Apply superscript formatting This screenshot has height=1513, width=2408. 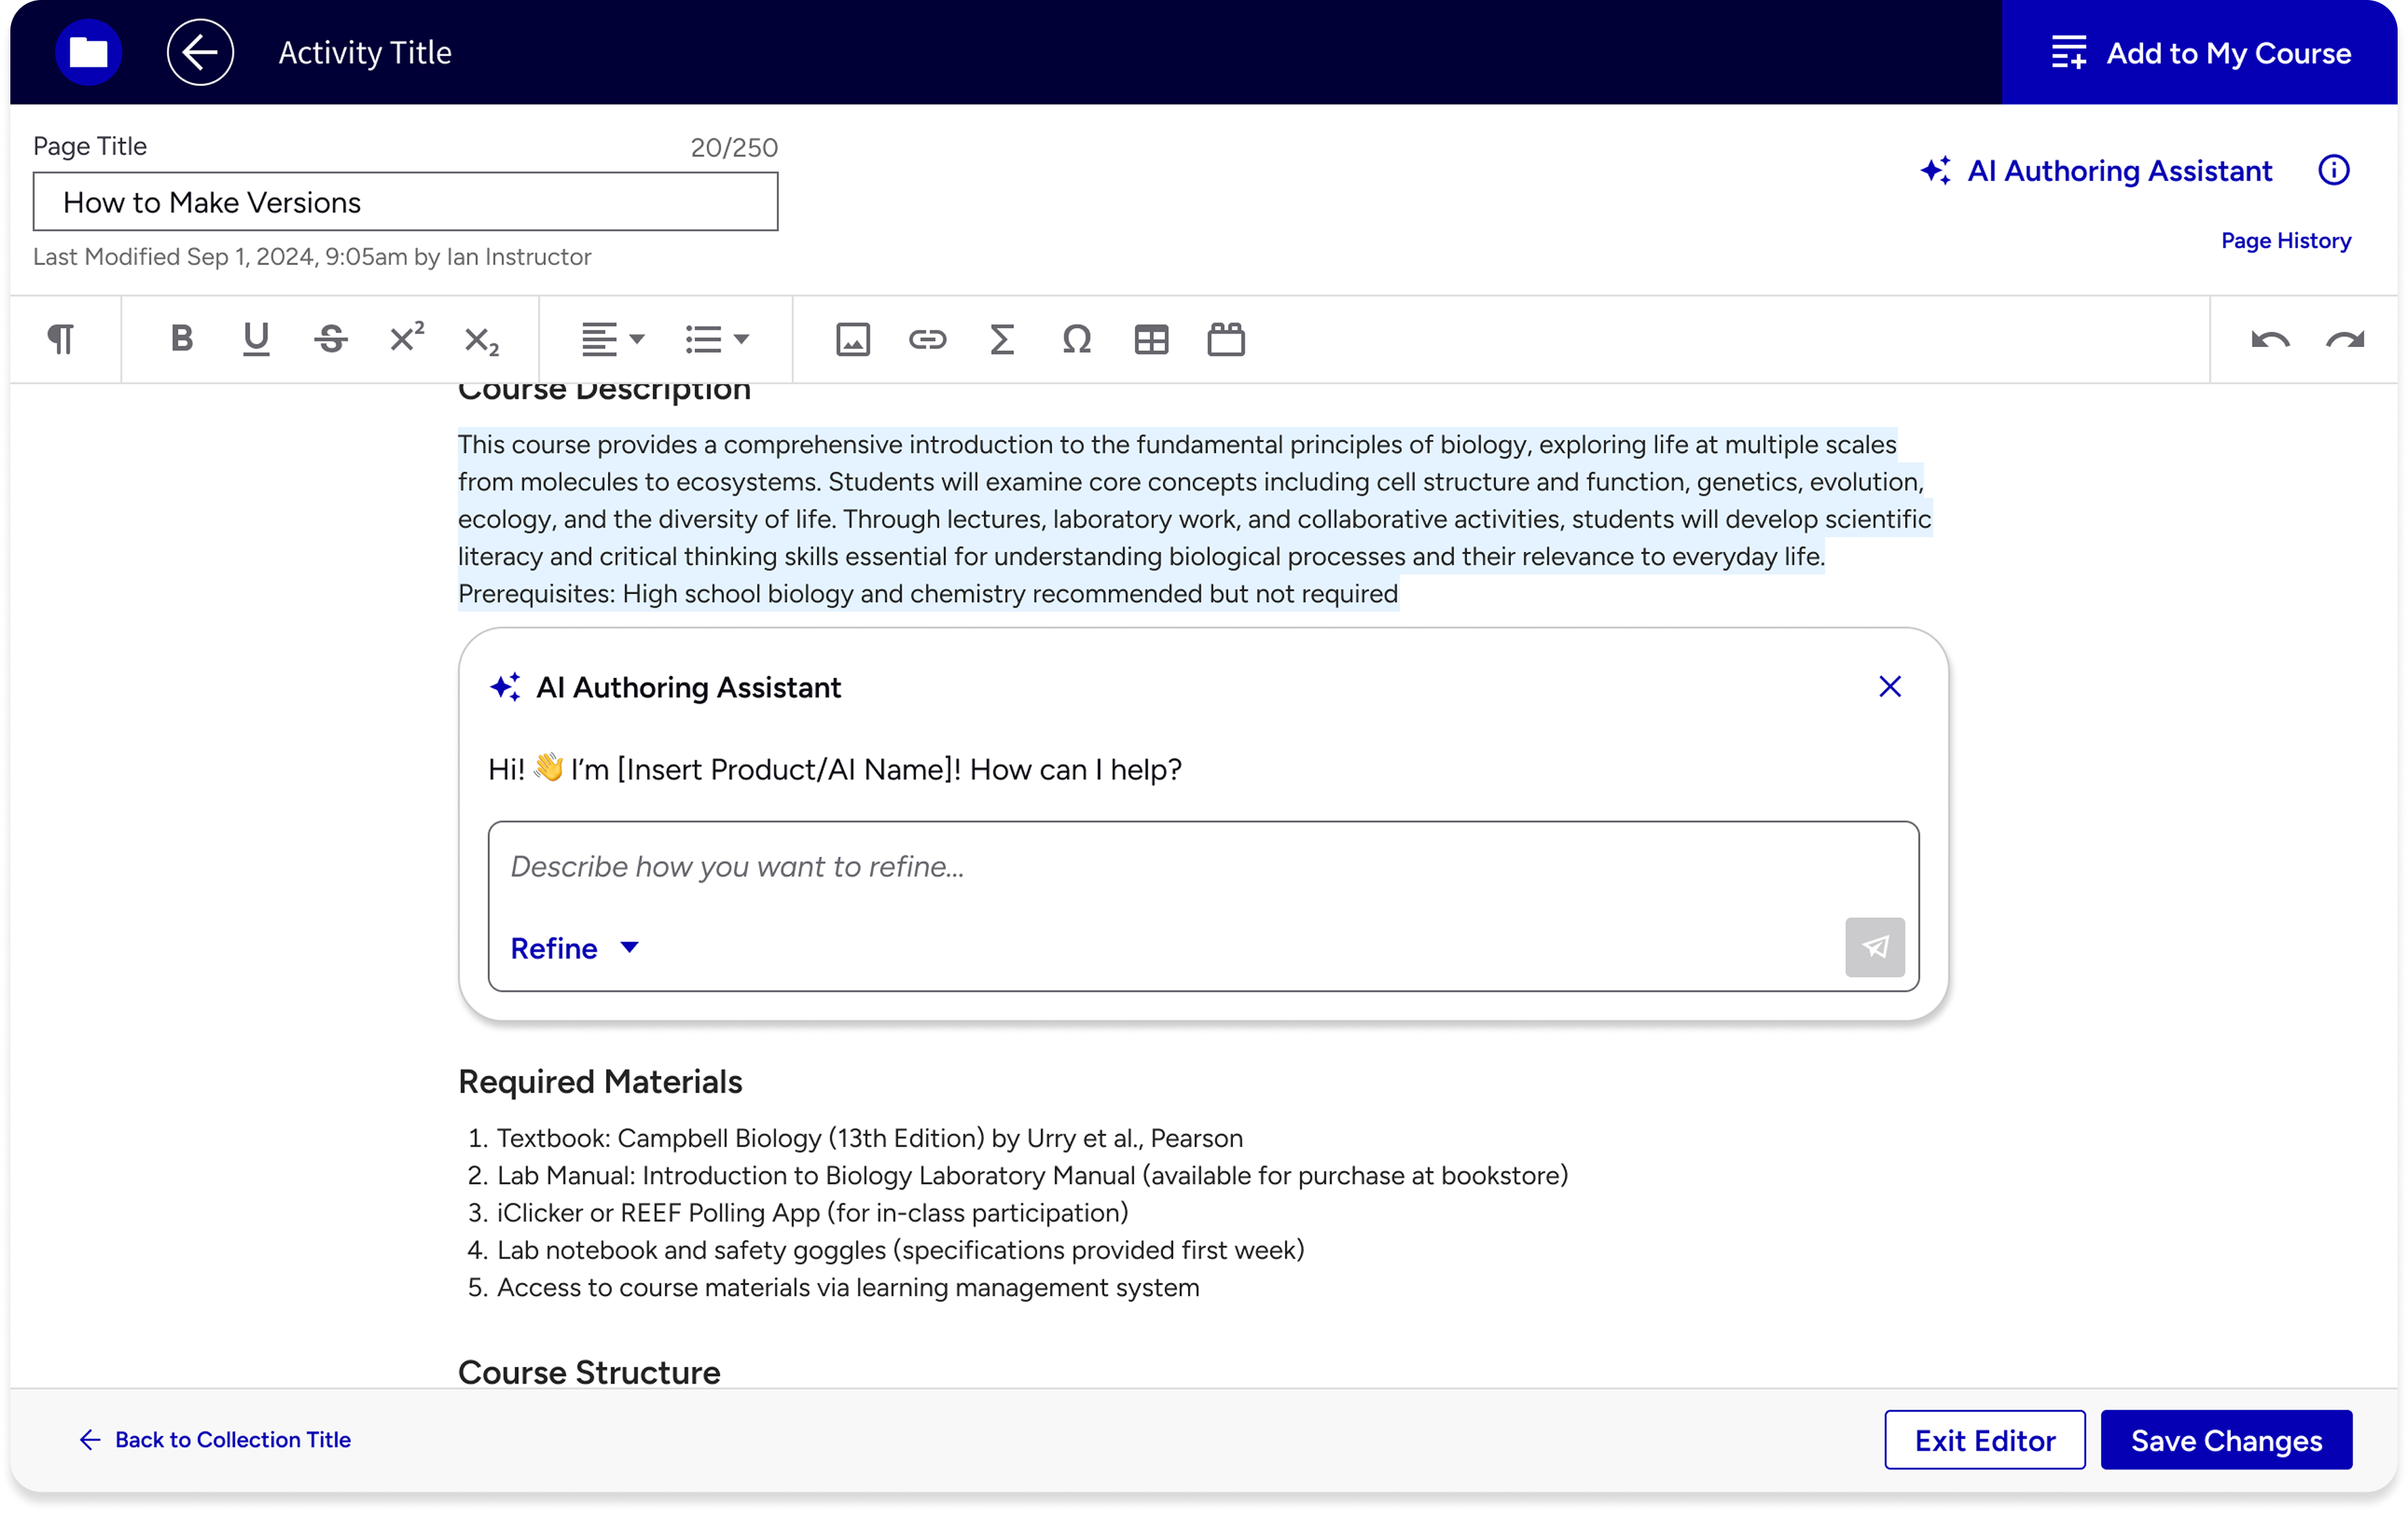tap(406, 337)
